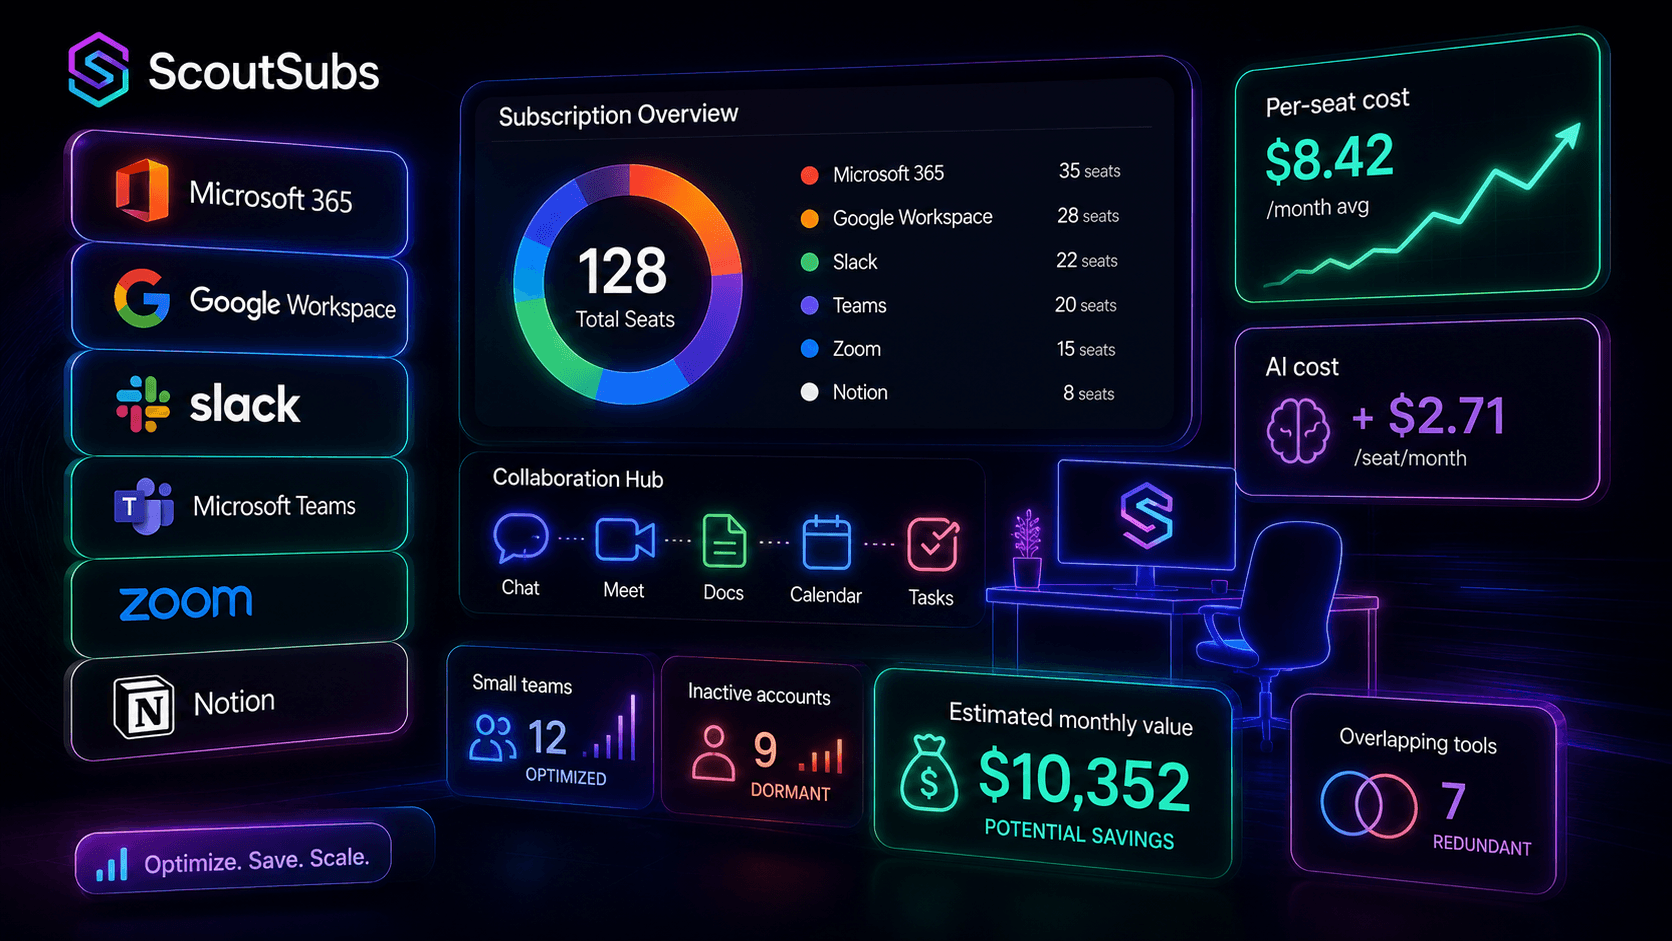Click the 128 Total Seats donut chart

pos(627,284)
